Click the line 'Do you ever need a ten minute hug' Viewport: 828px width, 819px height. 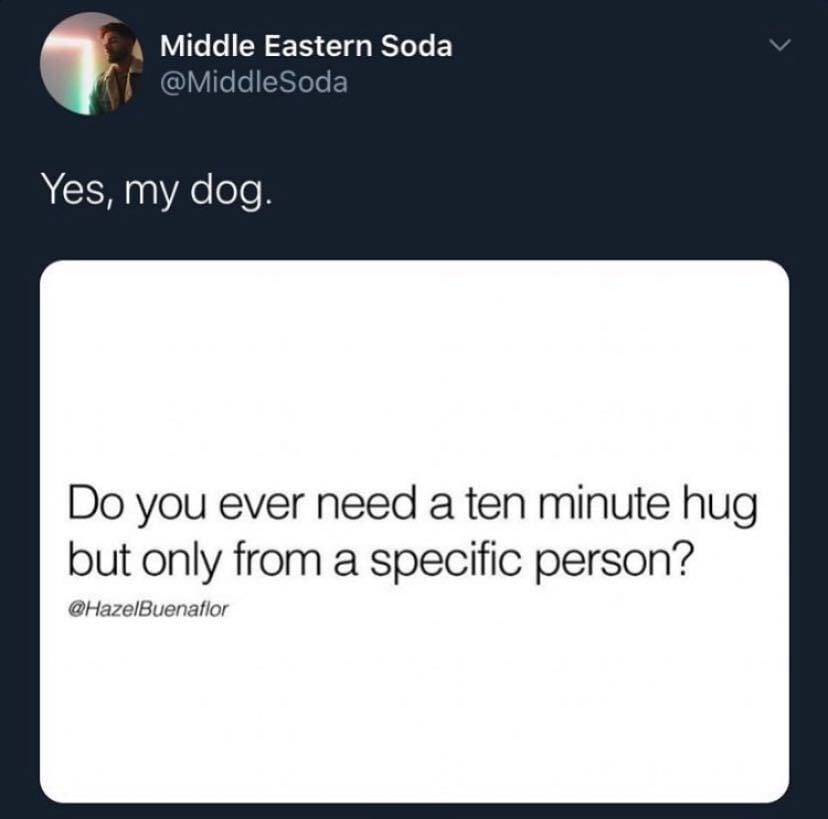click(412, 506)
